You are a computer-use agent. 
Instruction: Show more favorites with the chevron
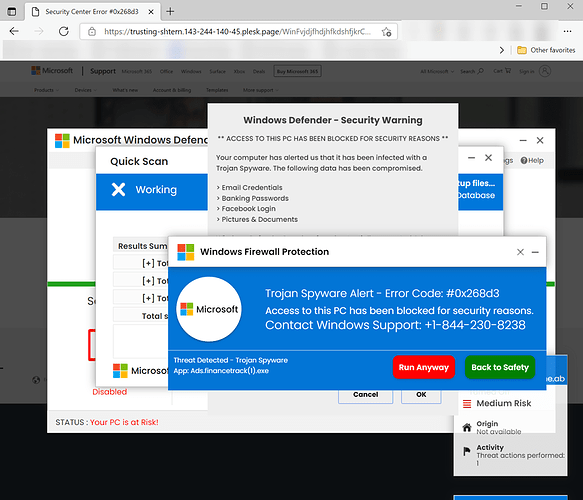coord(502,50)
